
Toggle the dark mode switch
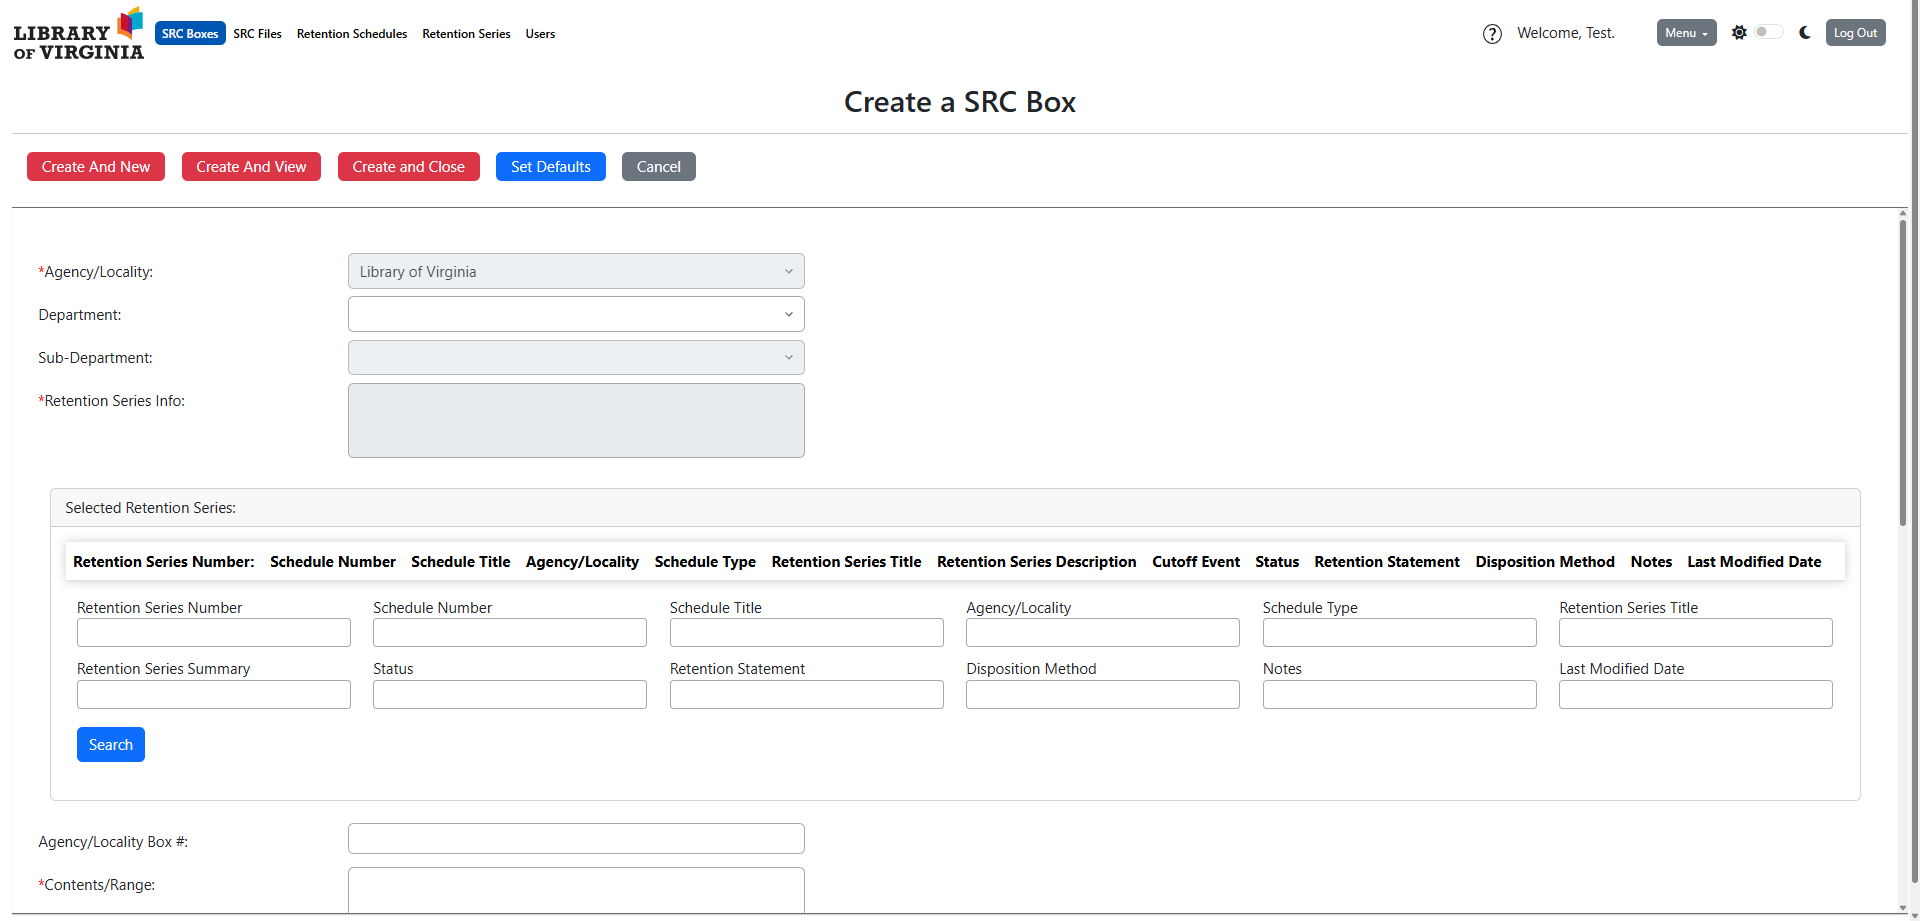point(1768,32)
